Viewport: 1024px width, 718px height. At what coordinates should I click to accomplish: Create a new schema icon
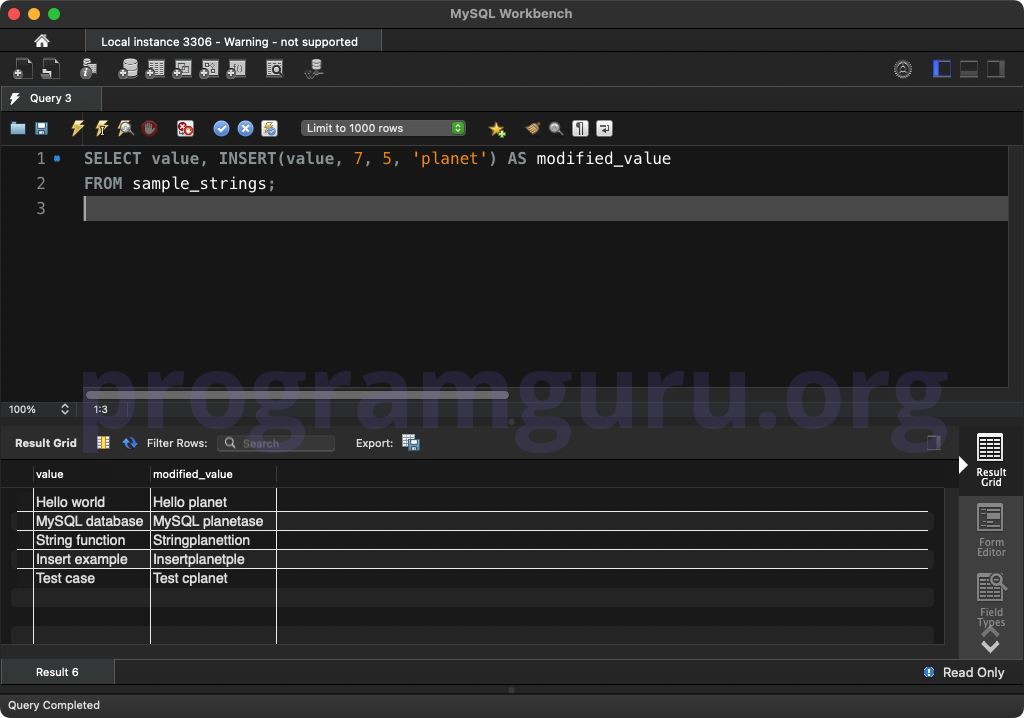[x=128, y=69]
